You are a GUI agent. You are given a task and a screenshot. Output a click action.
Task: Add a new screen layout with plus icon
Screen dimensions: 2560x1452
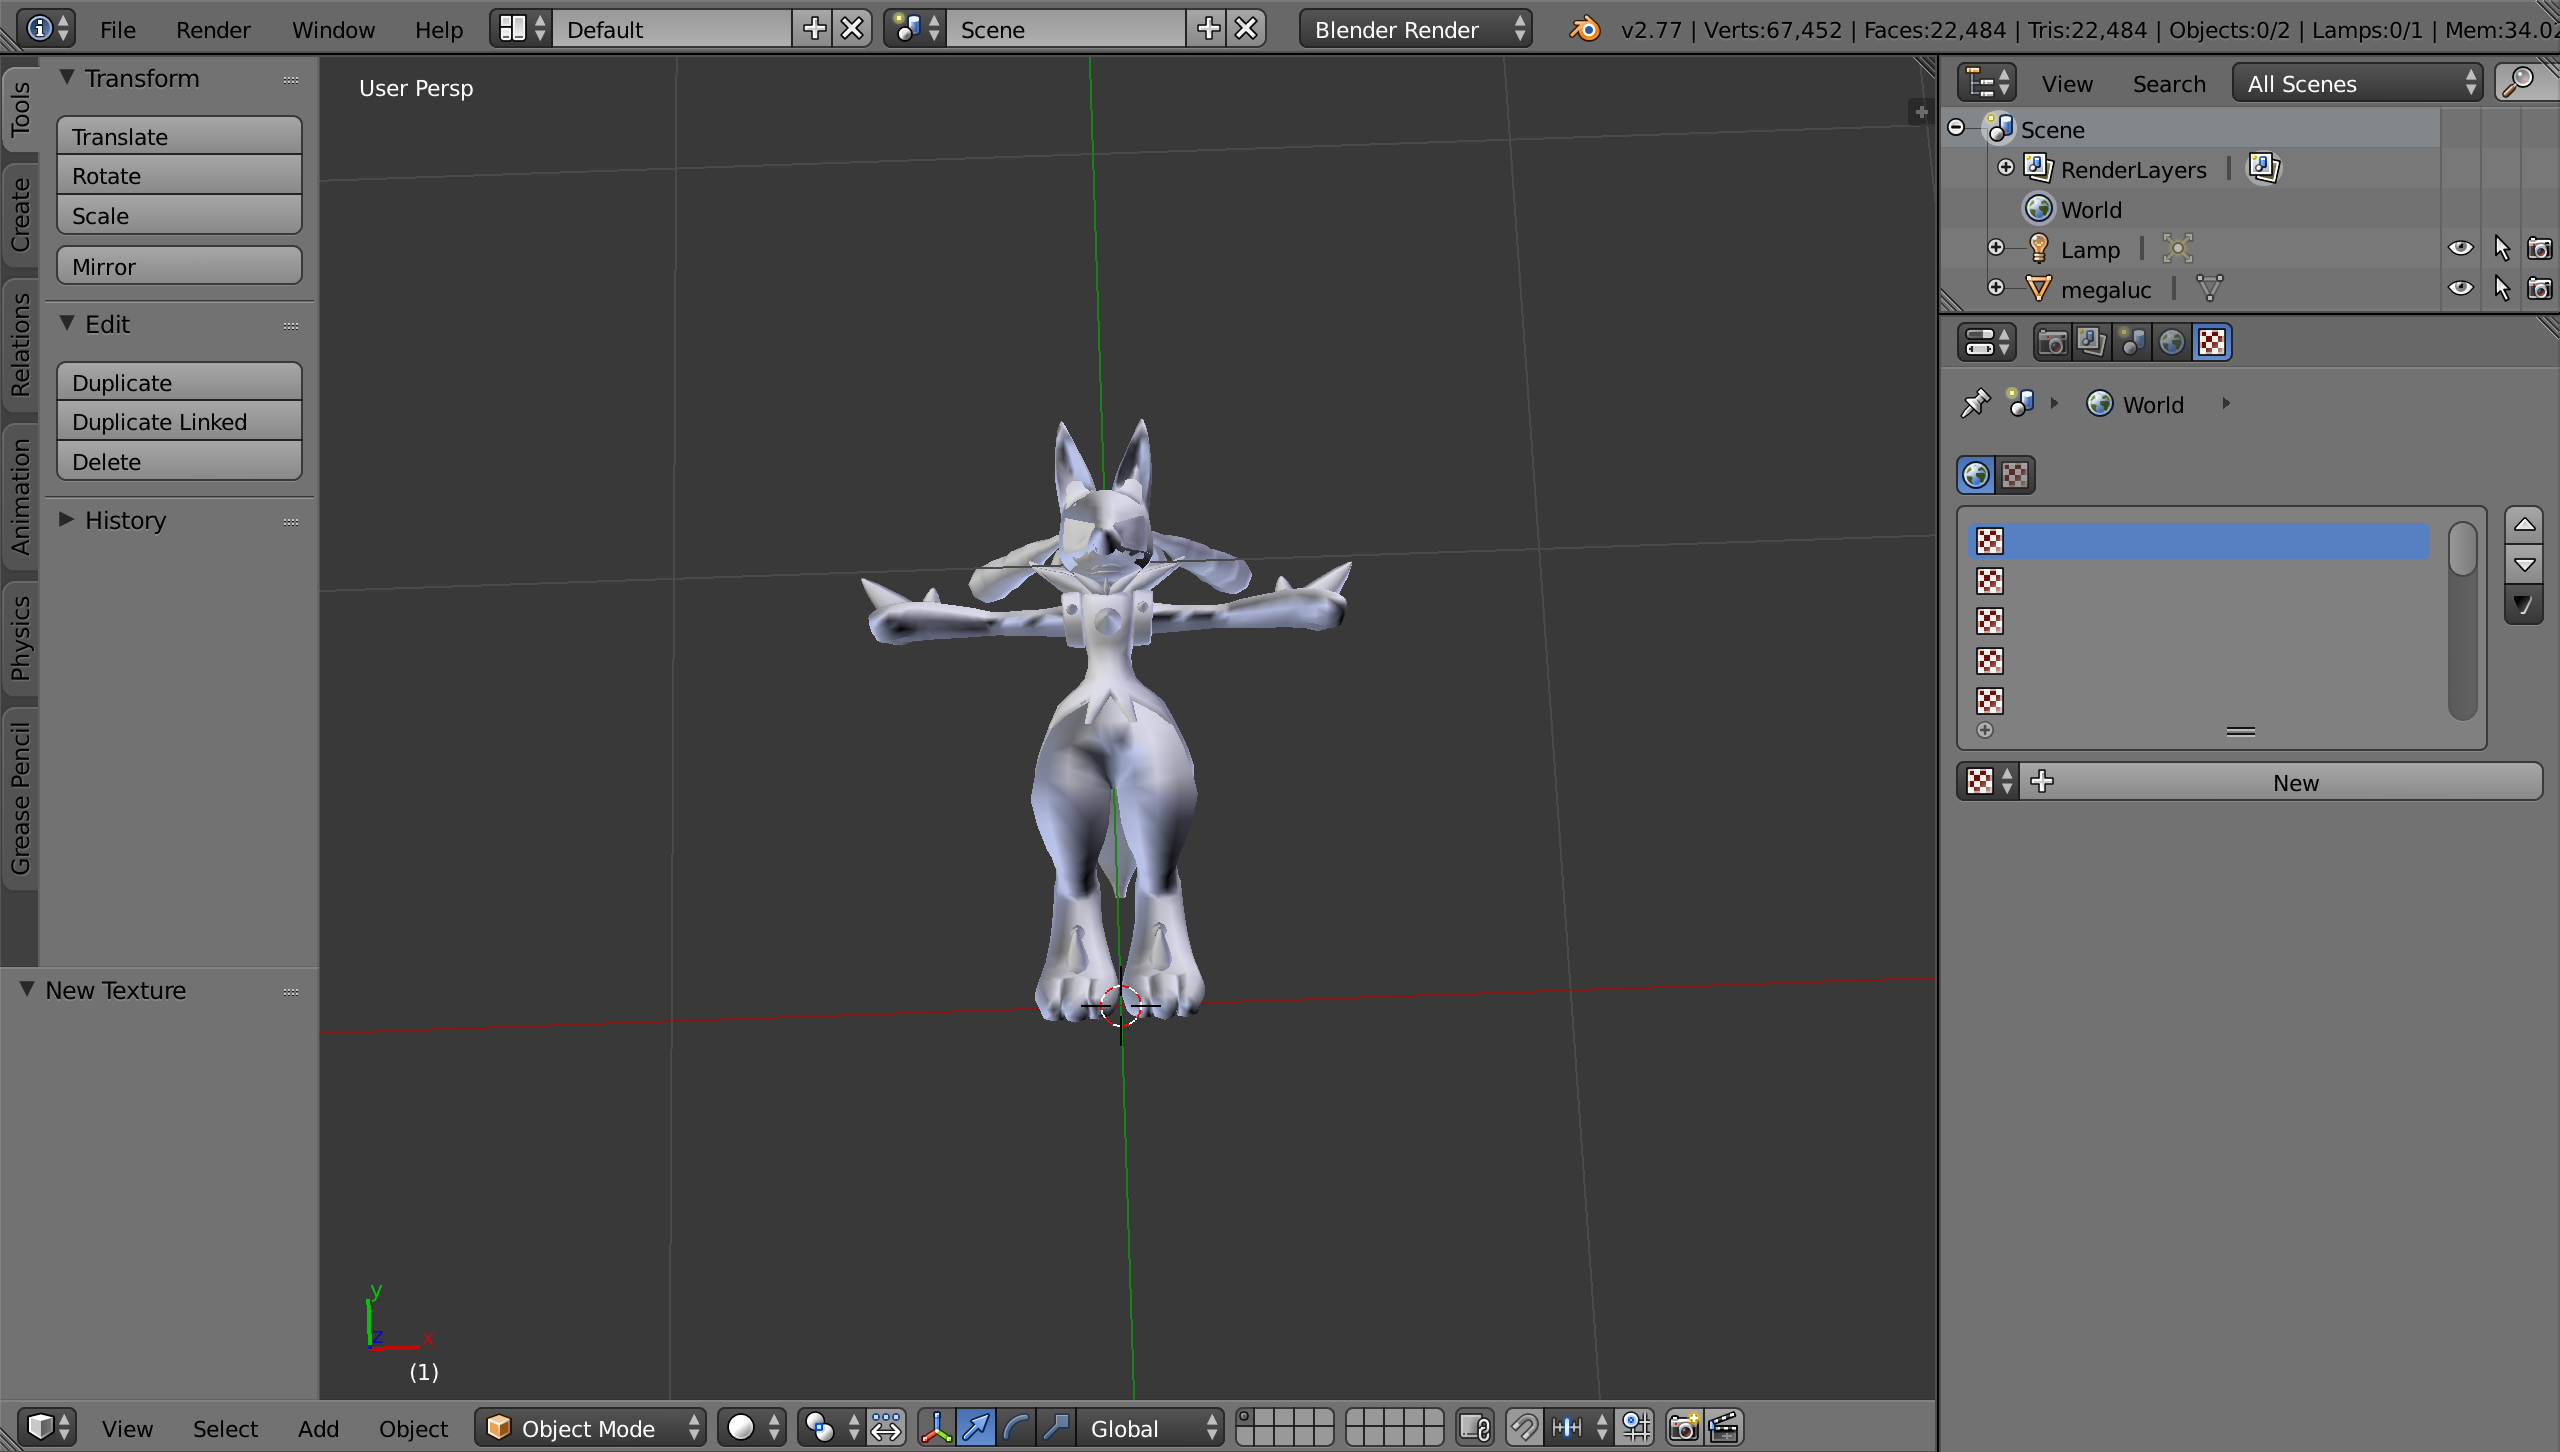pyautogui.click(x=814, y=29)
